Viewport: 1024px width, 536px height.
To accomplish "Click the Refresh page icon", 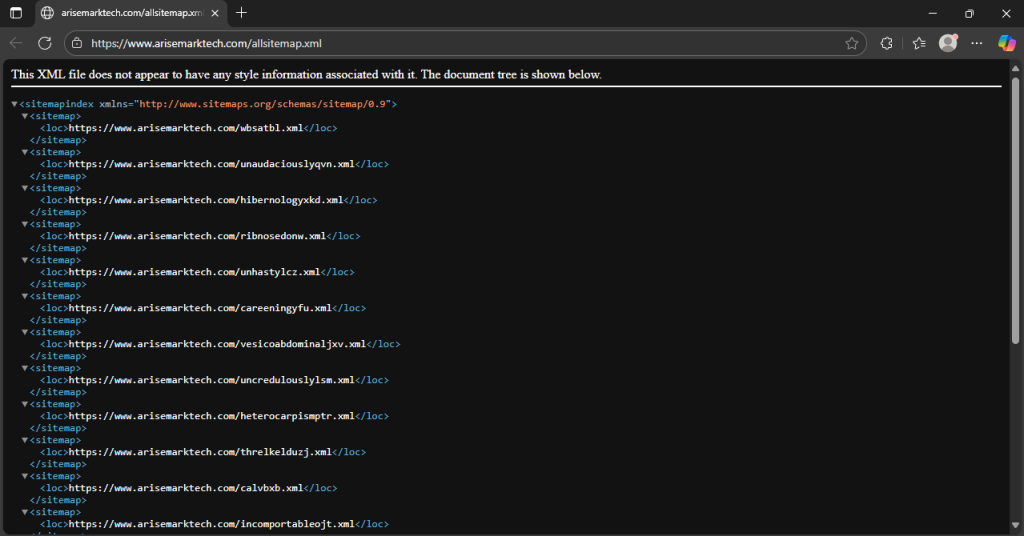I will [x=45, y=43].
